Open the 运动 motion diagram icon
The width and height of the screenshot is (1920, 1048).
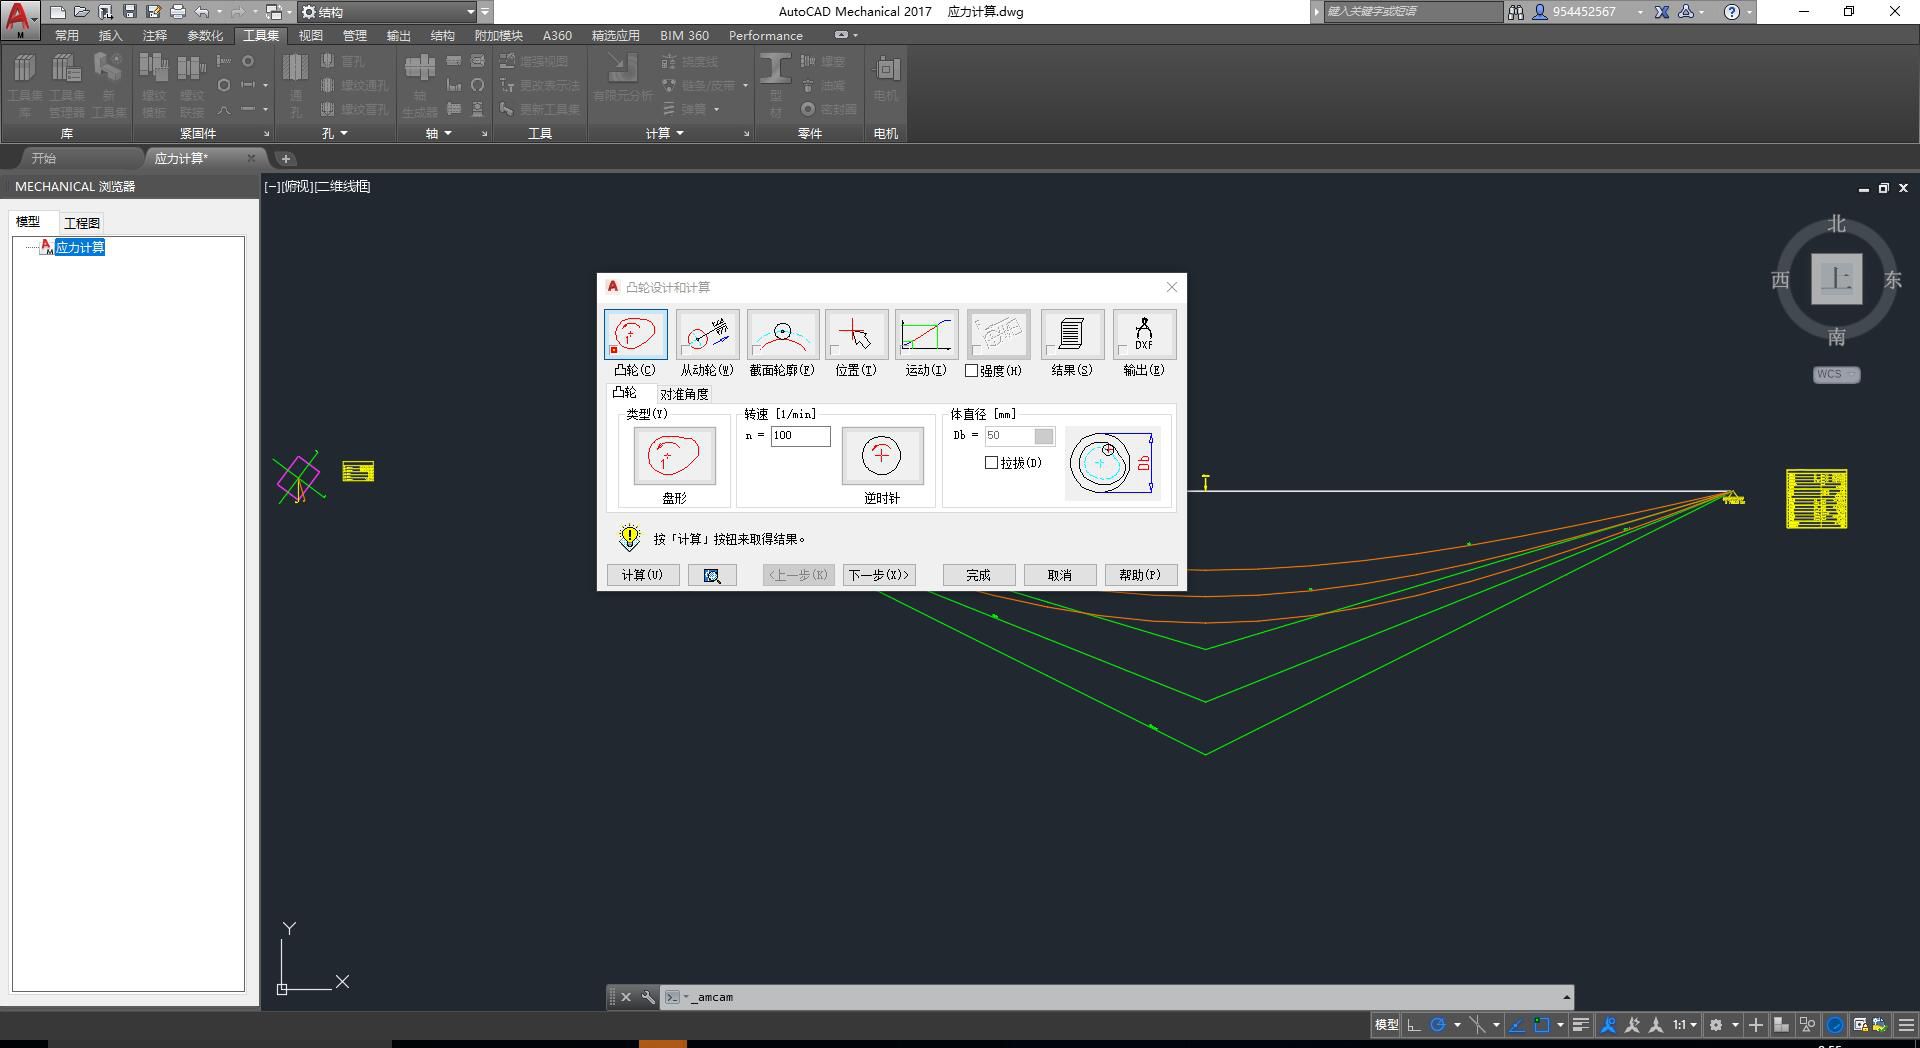(926, 335)
